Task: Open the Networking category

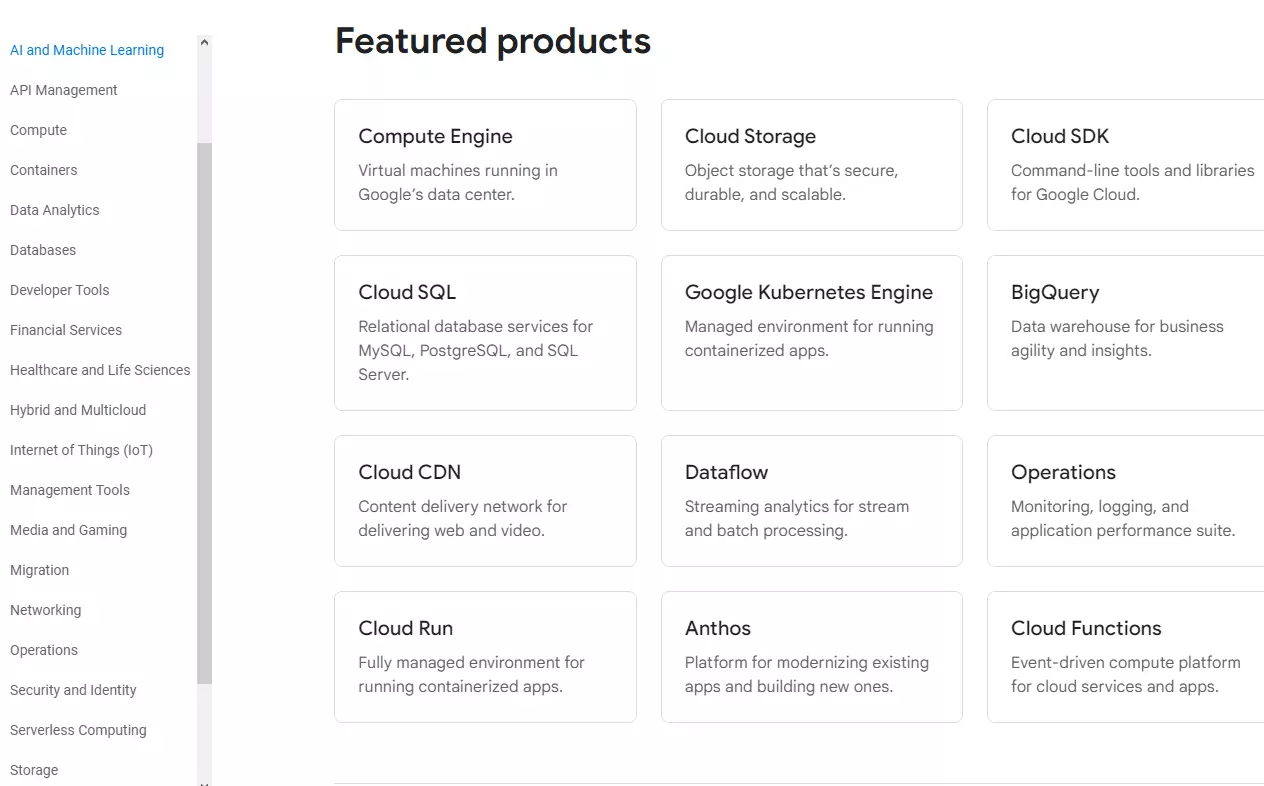Action: [46, 610]
